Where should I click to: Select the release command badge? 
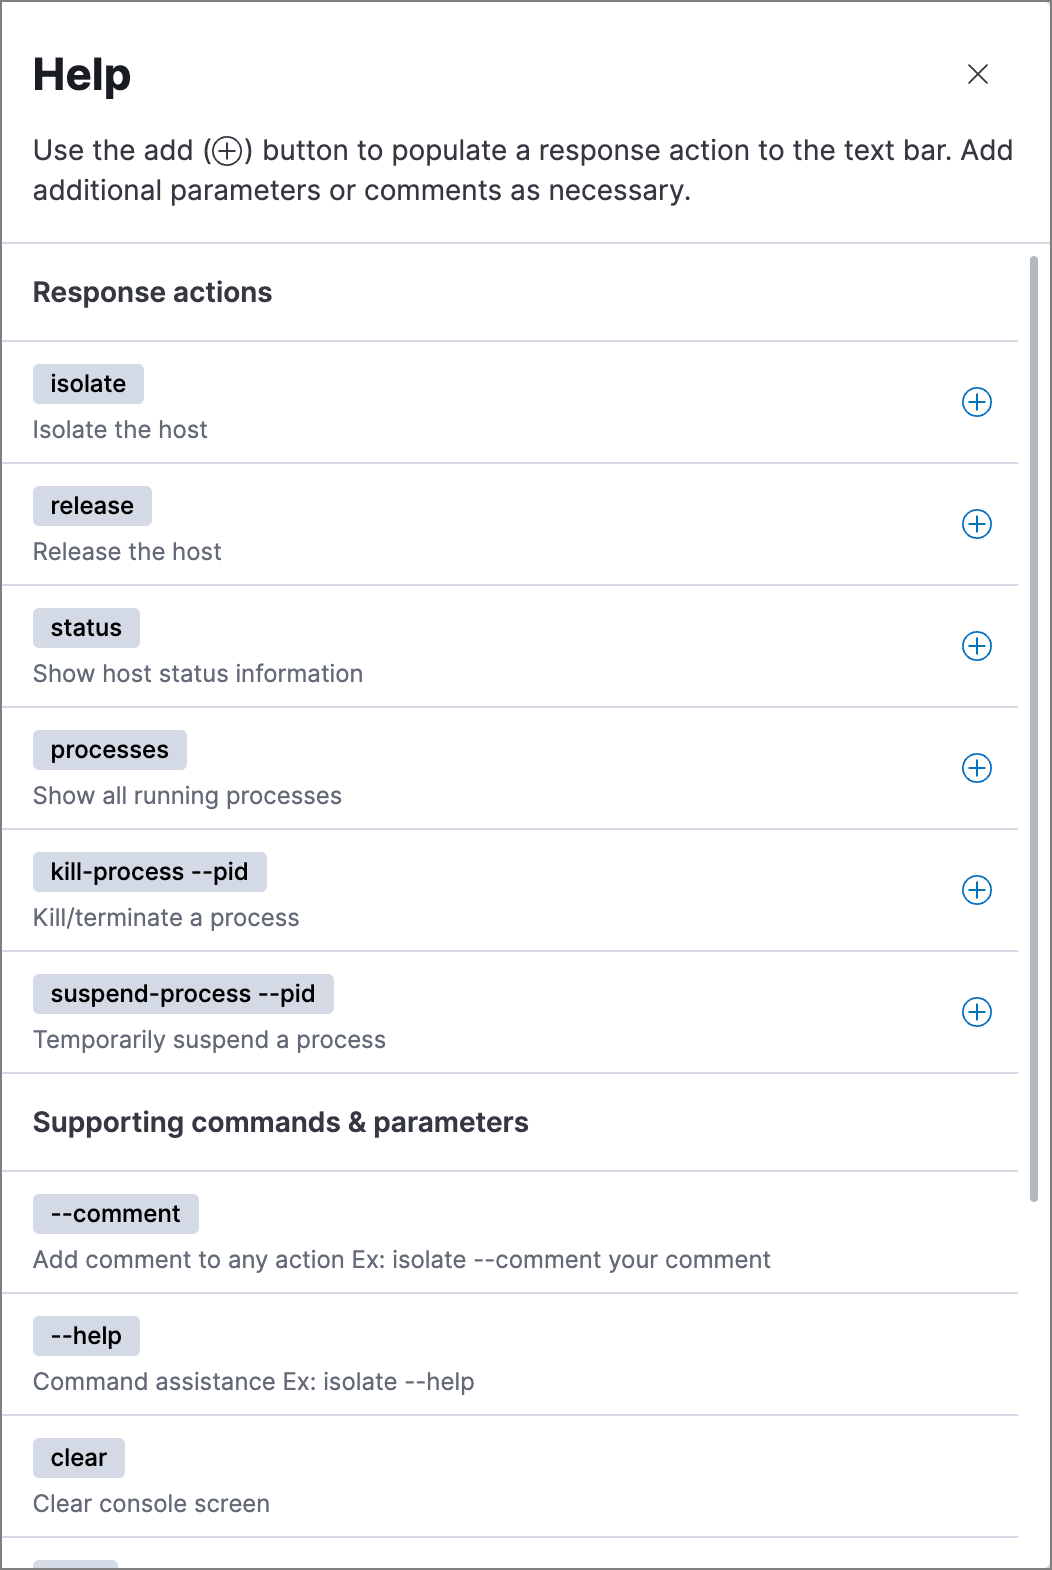[92, 506]
